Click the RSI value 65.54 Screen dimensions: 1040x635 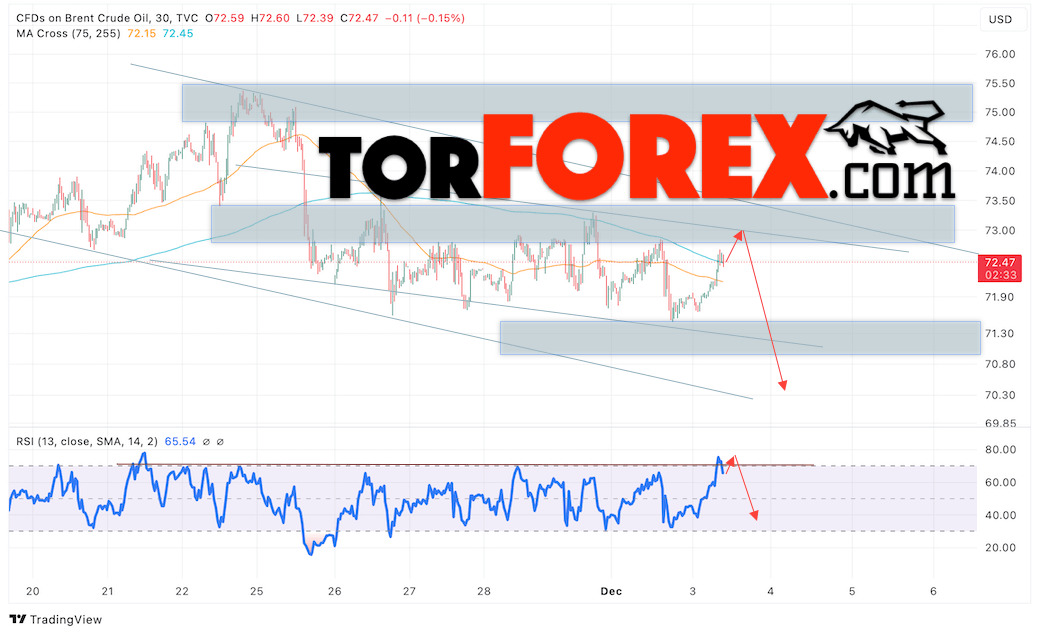tap(180, 441)
